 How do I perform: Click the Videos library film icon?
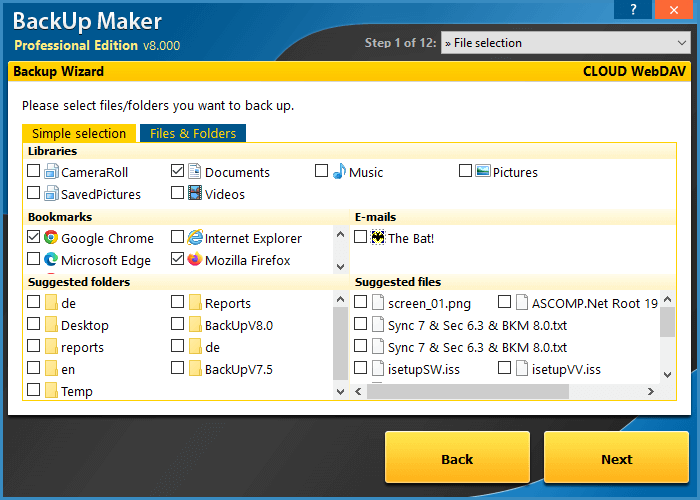pyautogui.click(x=194, y=194)
